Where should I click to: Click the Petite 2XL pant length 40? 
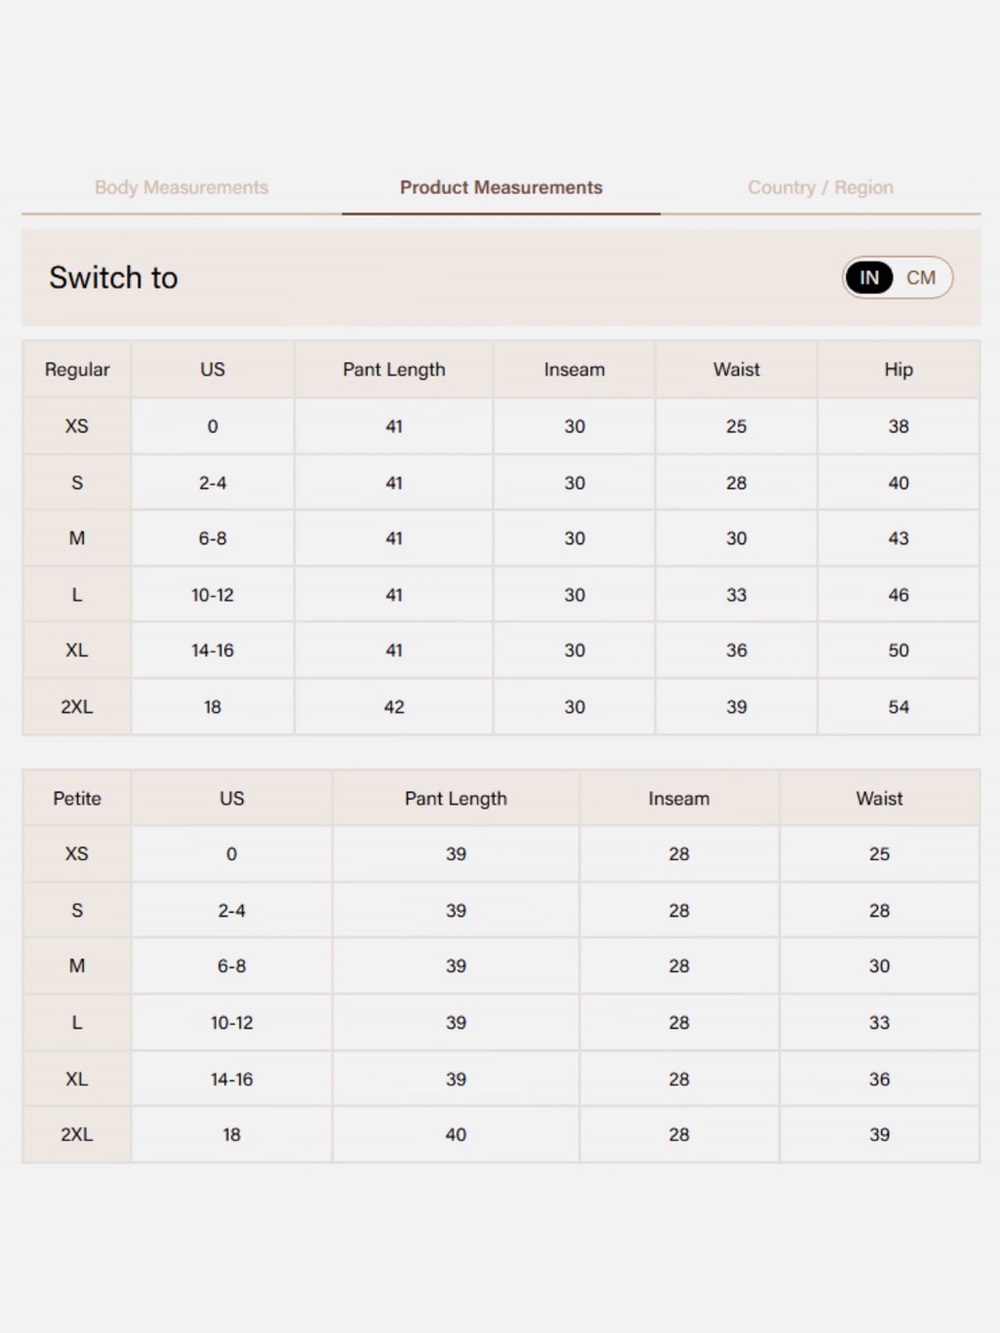(x=456, y=1135)
